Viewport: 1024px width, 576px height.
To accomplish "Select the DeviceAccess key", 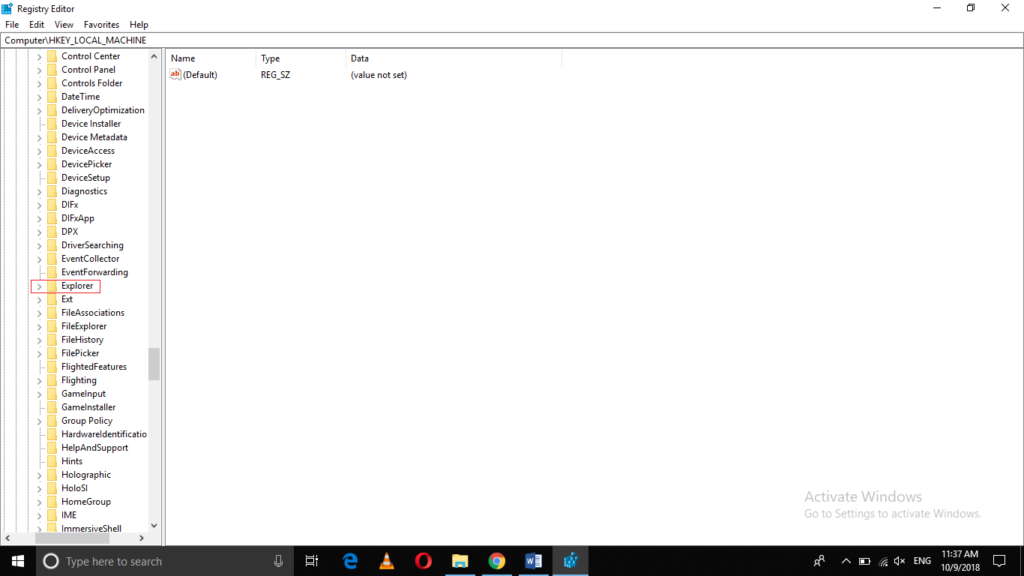I will coord(88,151).
